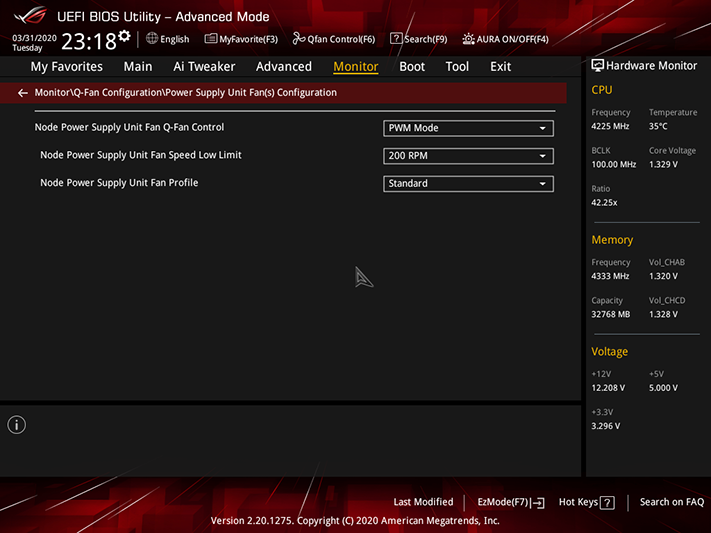Open the clock settings gear icon
The width and height of the screenshot is (711, 533).
coord(124,36)
